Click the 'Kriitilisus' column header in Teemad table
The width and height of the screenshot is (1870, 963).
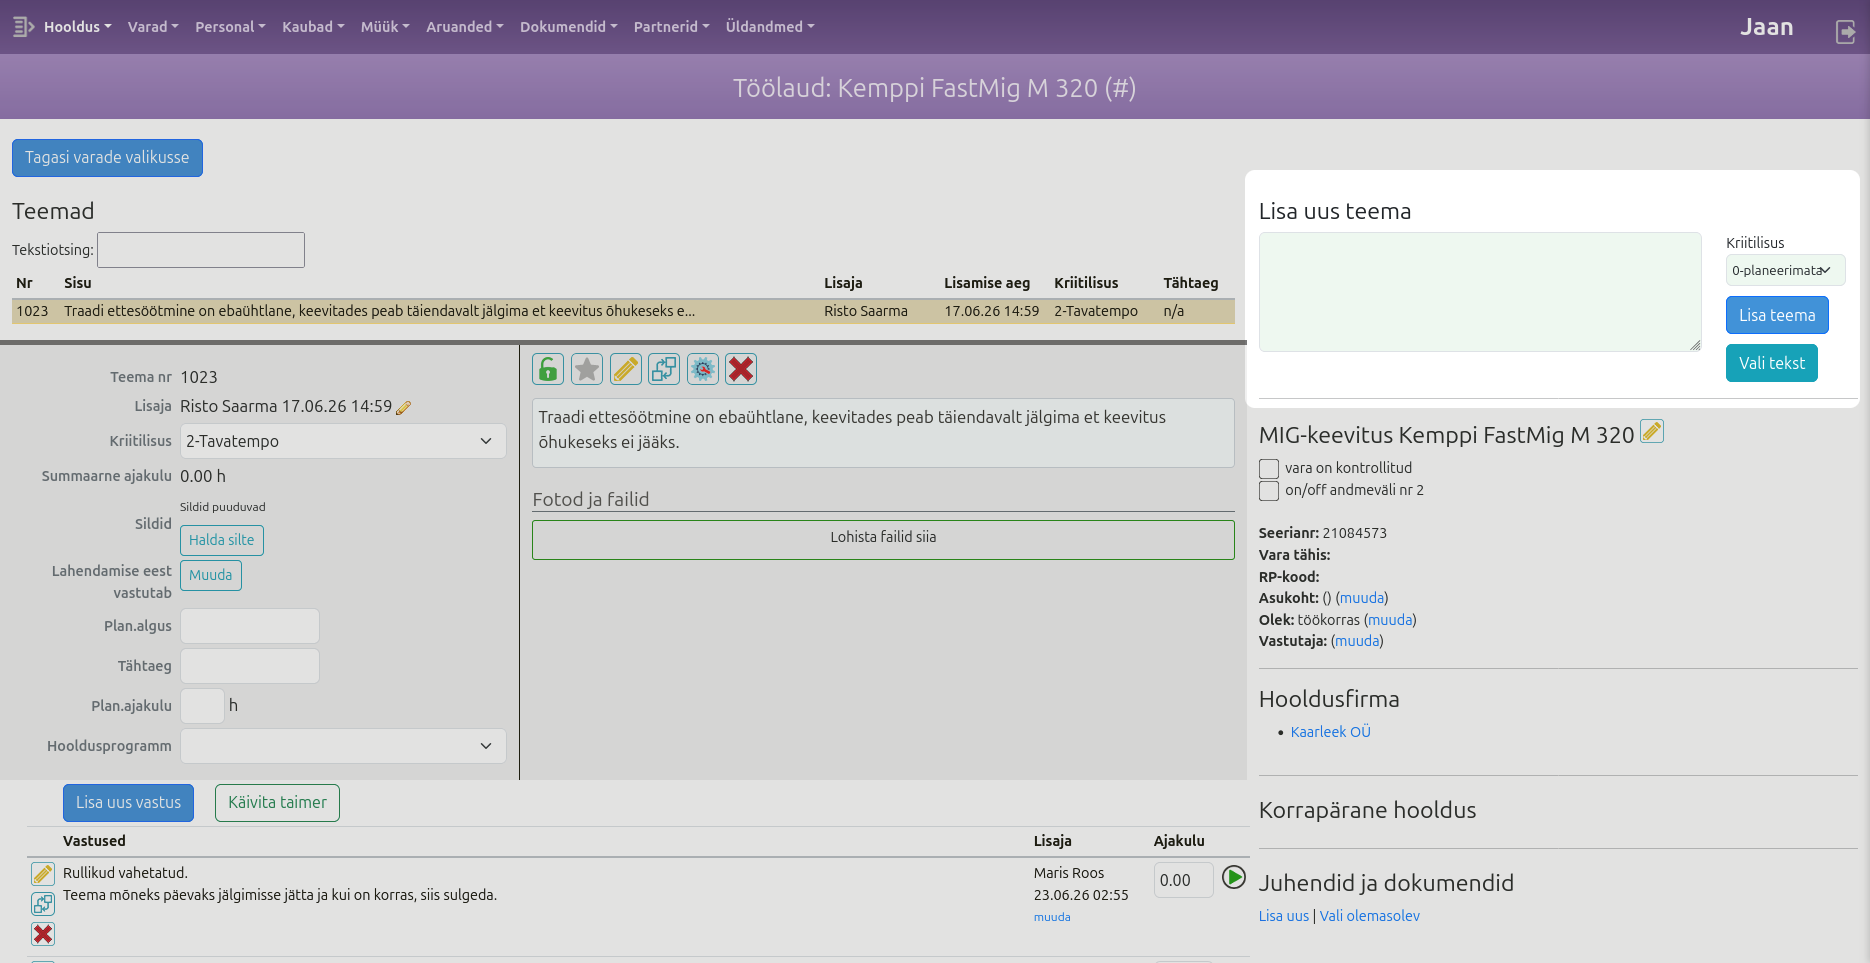pyautogui.click(x=1086, y=283)
